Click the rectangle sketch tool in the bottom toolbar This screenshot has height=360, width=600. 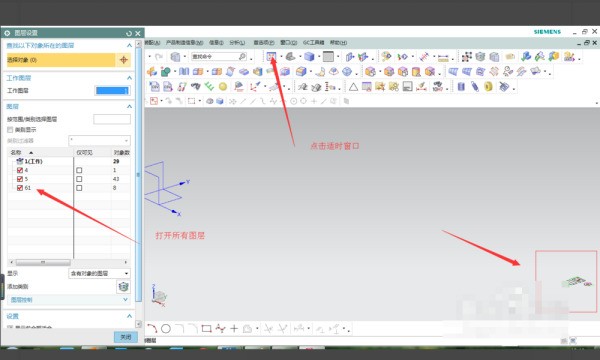(206, 328)
